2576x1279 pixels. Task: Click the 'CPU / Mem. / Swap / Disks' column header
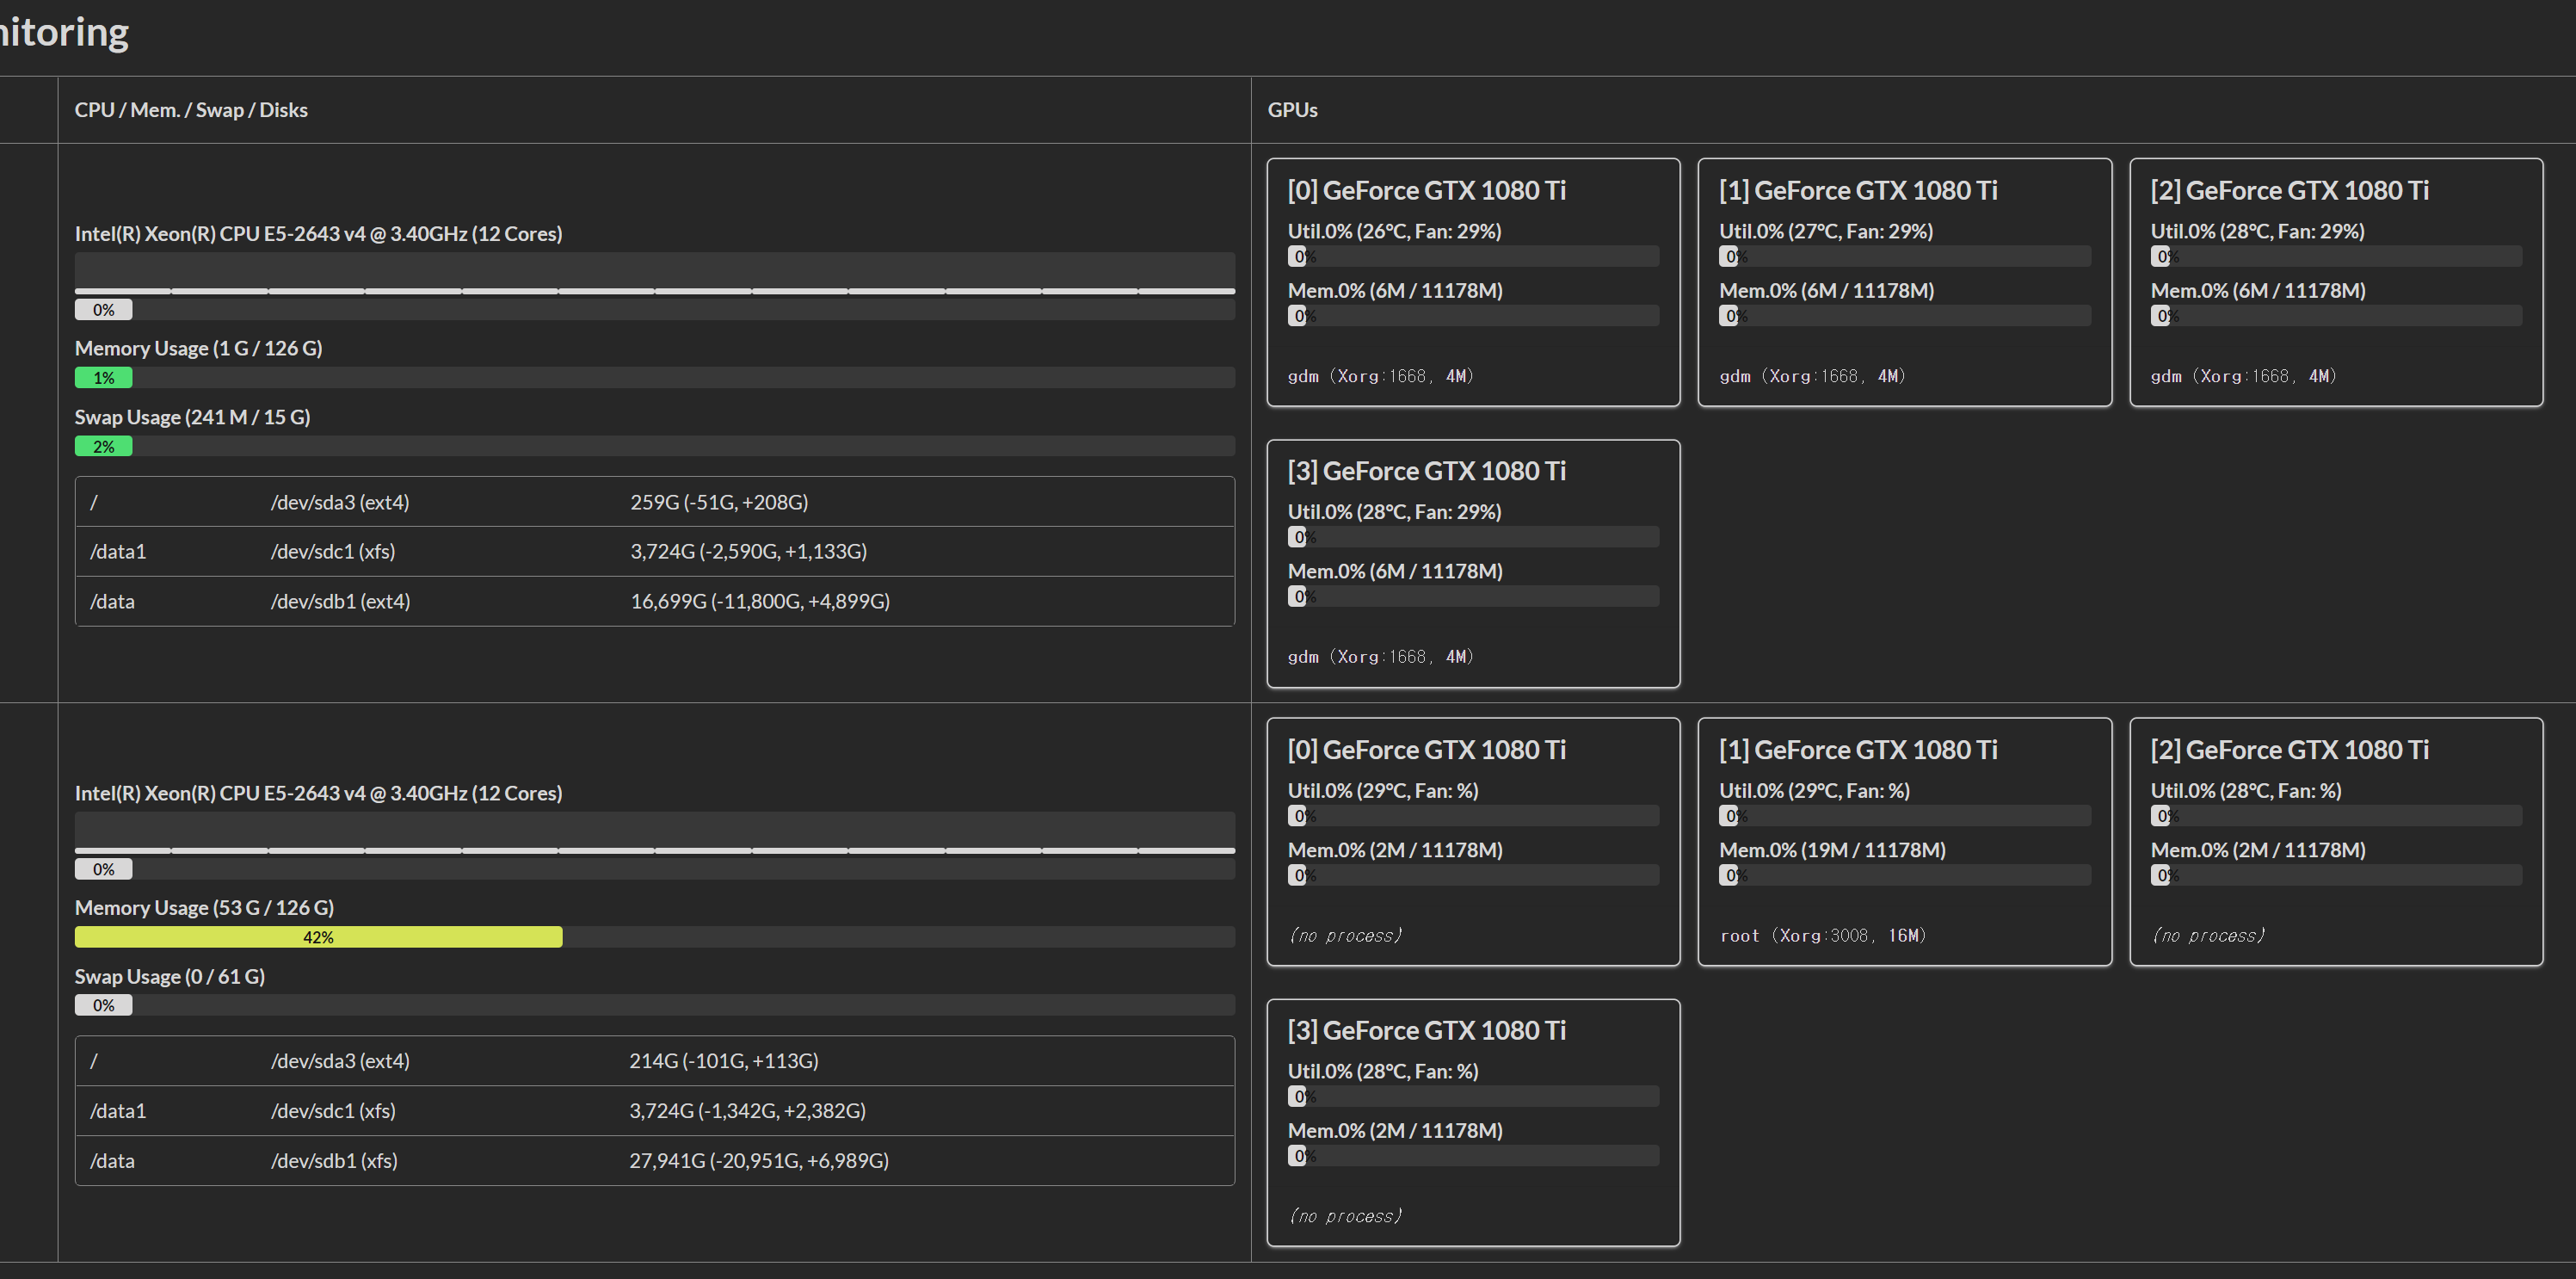(x=191, y=110)
